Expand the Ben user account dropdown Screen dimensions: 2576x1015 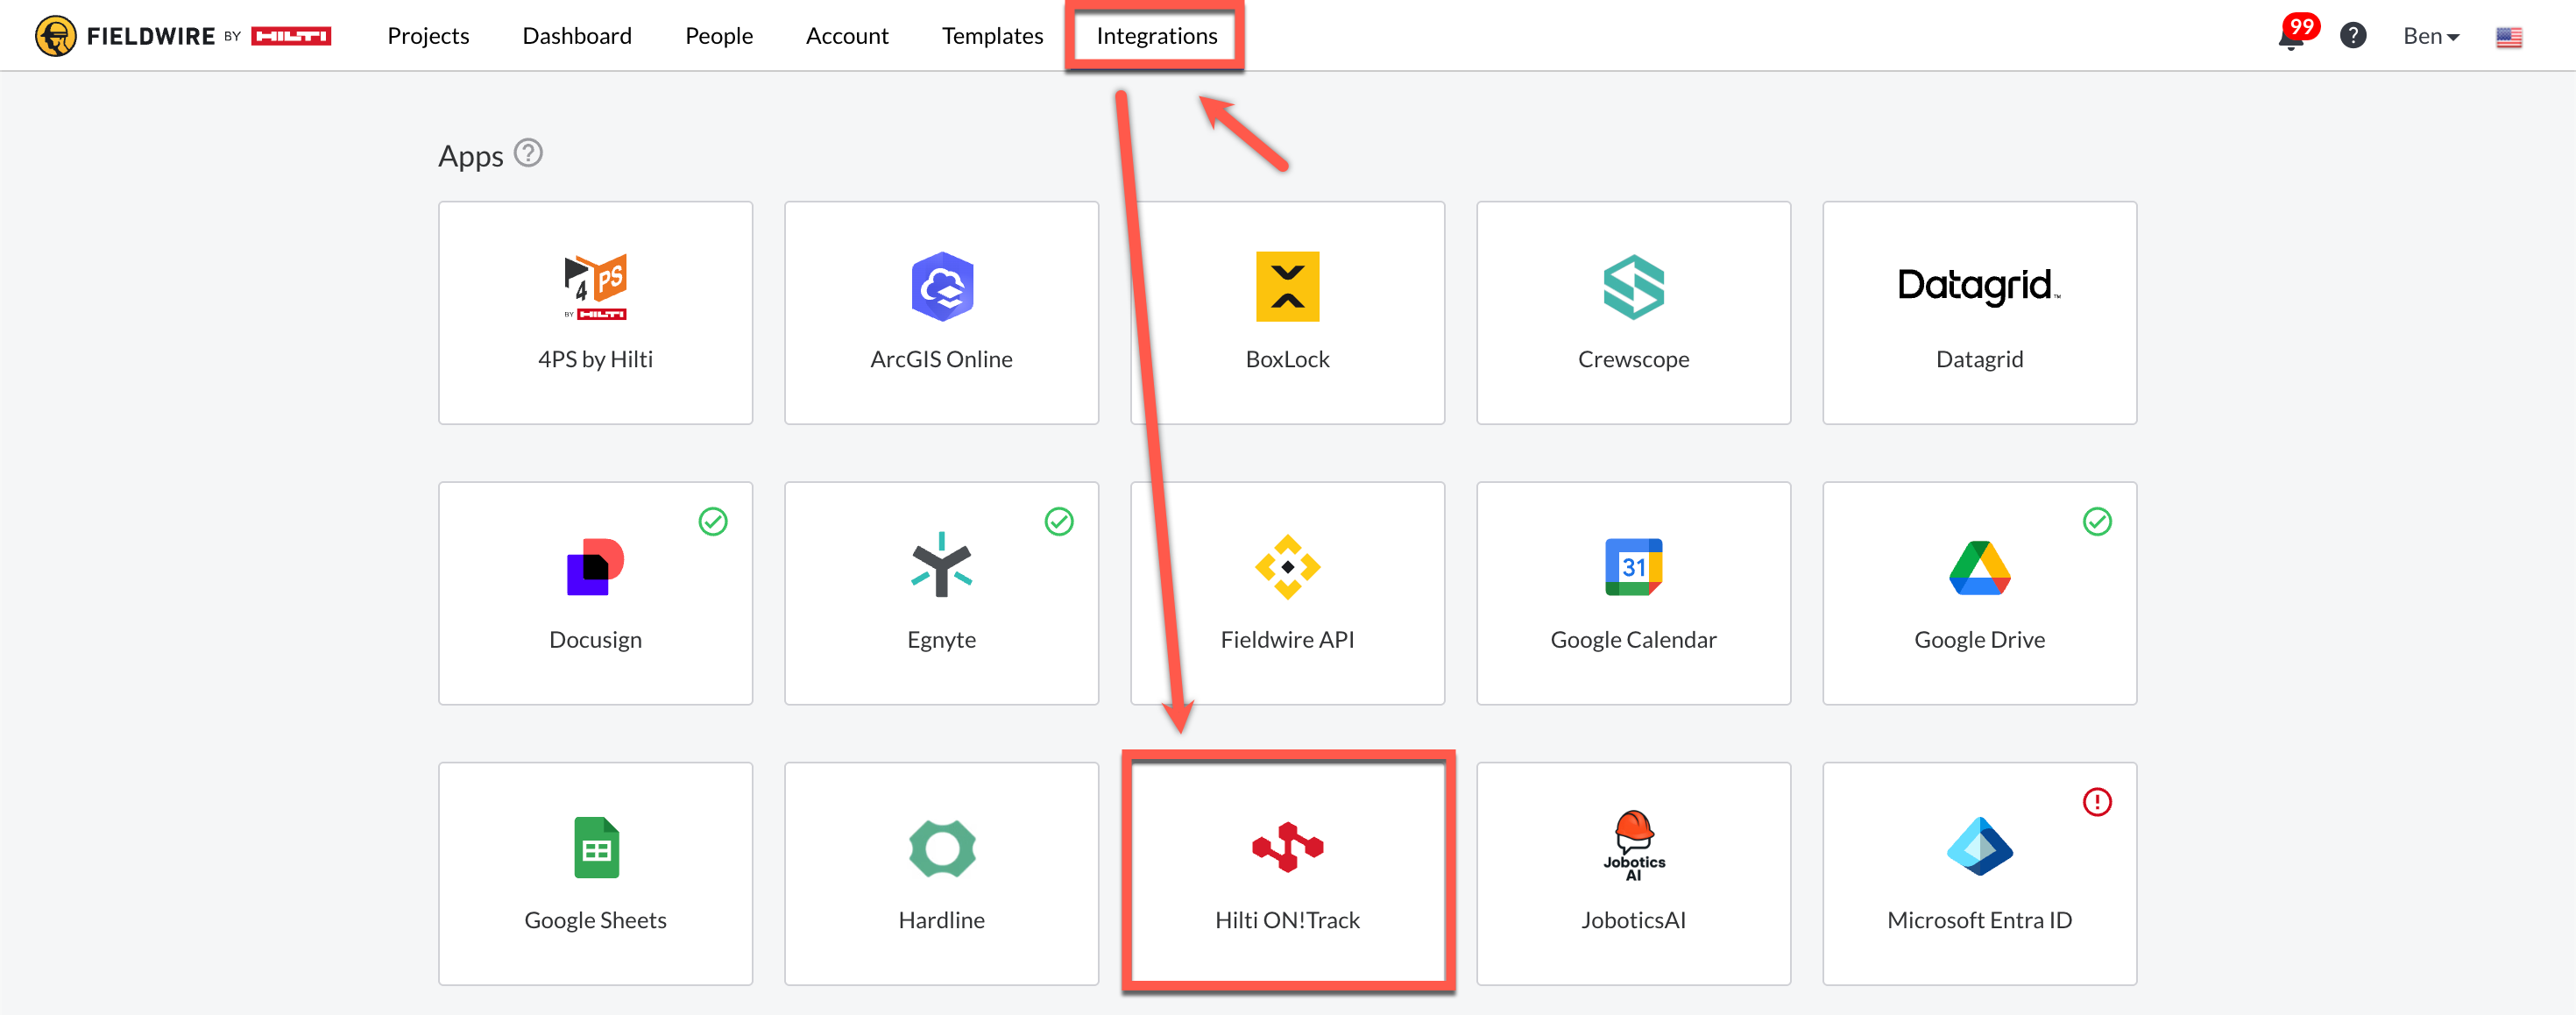(2430, 36)
